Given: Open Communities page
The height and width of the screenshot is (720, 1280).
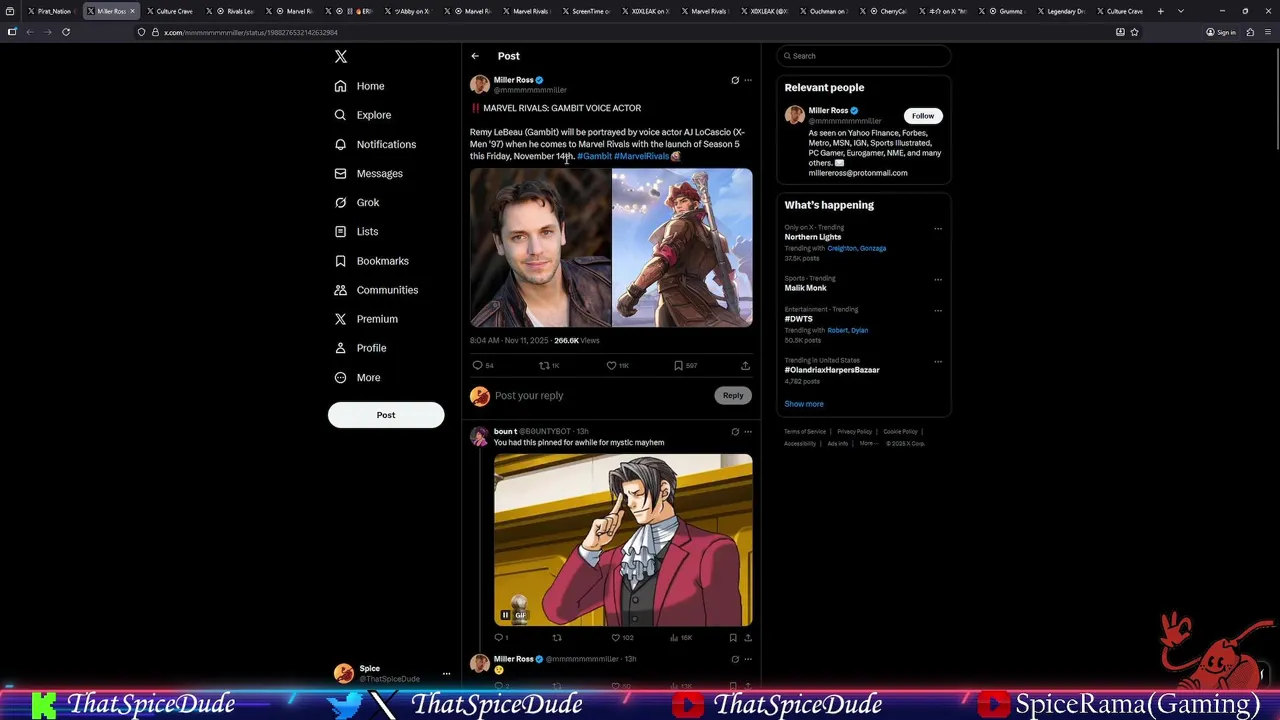Looking at the screenshot, I should 377,290.
